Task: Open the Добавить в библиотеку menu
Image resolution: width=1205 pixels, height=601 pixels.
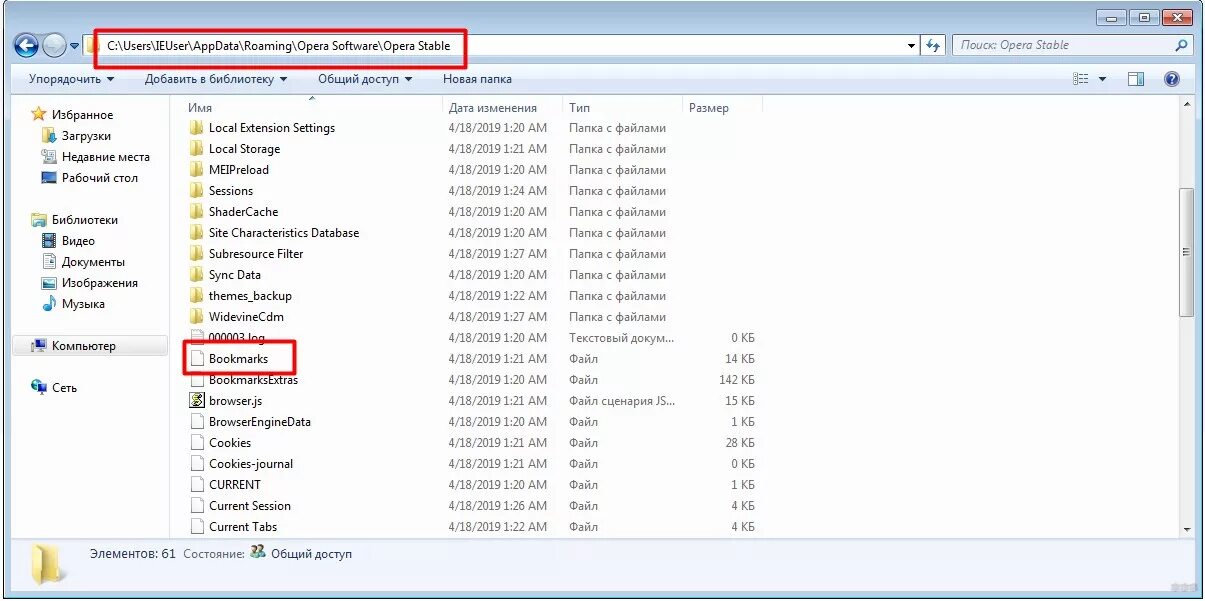Action: (x=216, y=79)
